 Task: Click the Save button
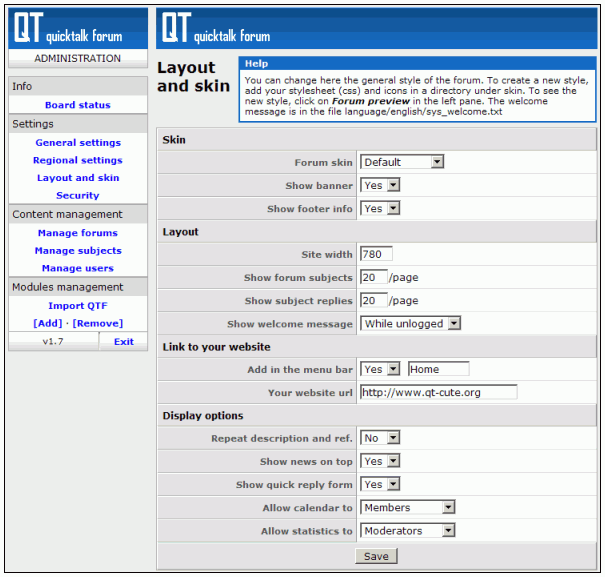pos(376,556)
